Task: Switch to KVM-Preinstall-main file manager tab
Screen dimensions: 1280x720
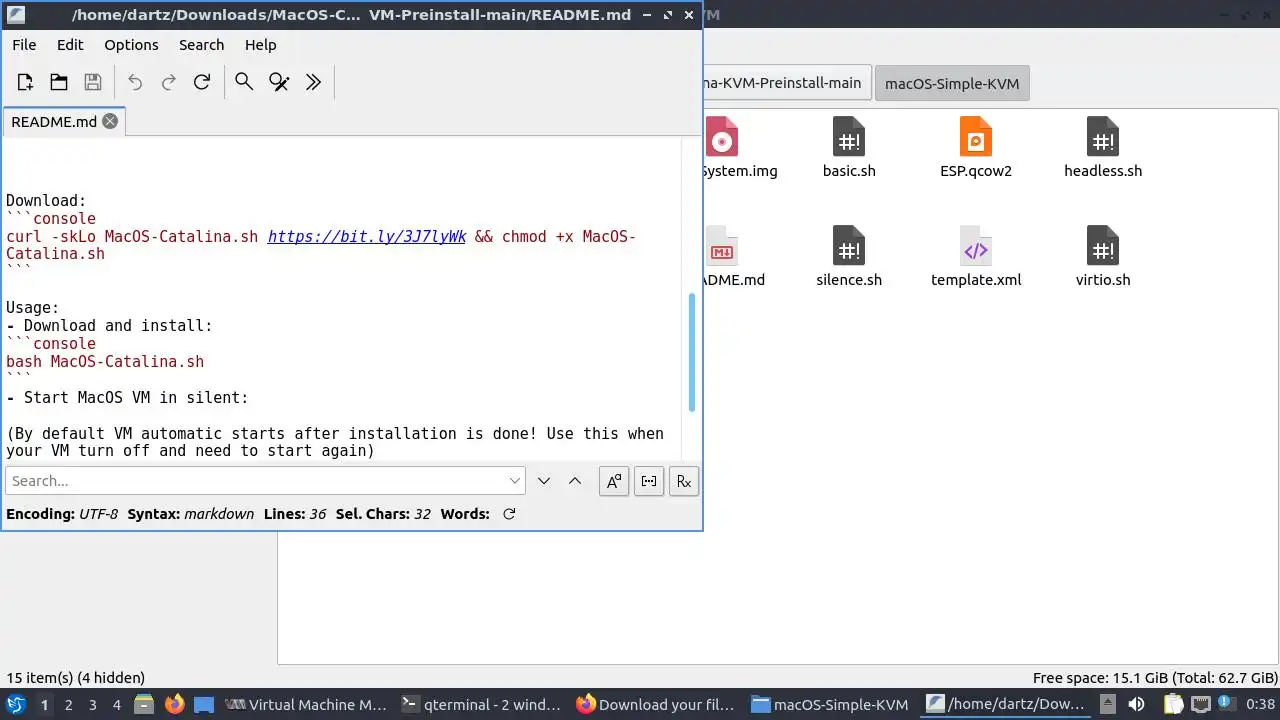Action: [787, 83]
